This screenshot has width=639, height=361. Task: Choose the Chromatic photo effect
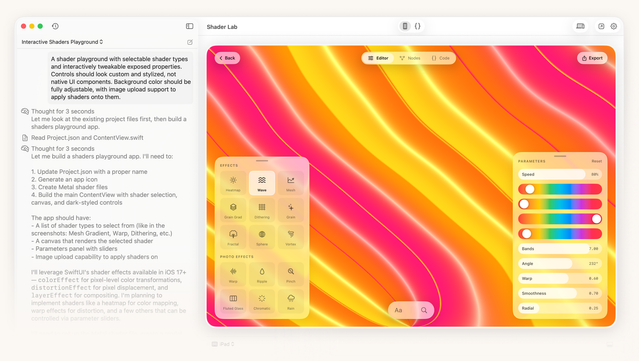coord(262,301)
